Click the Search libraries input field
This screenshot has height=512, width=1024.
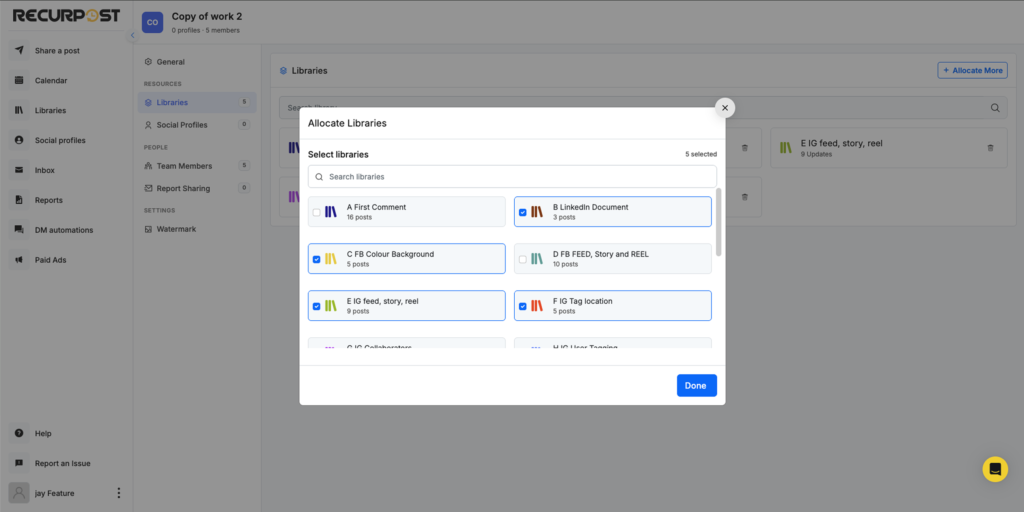(512, 176)
